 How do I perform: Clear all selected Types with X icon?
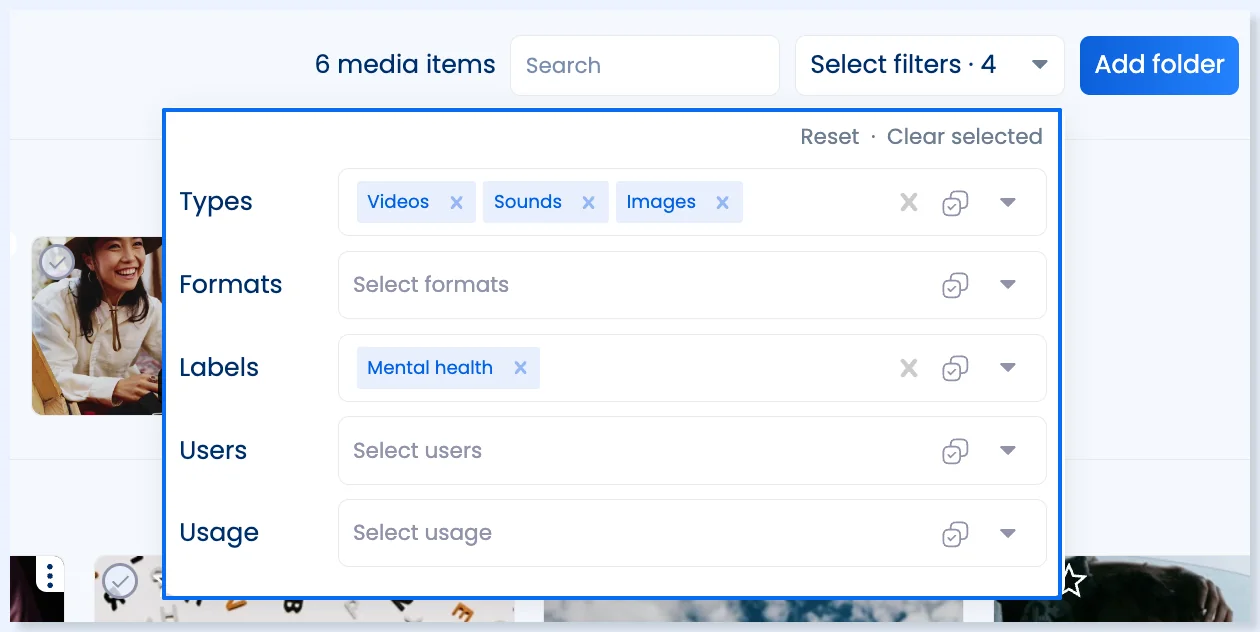tap(908, 202)
